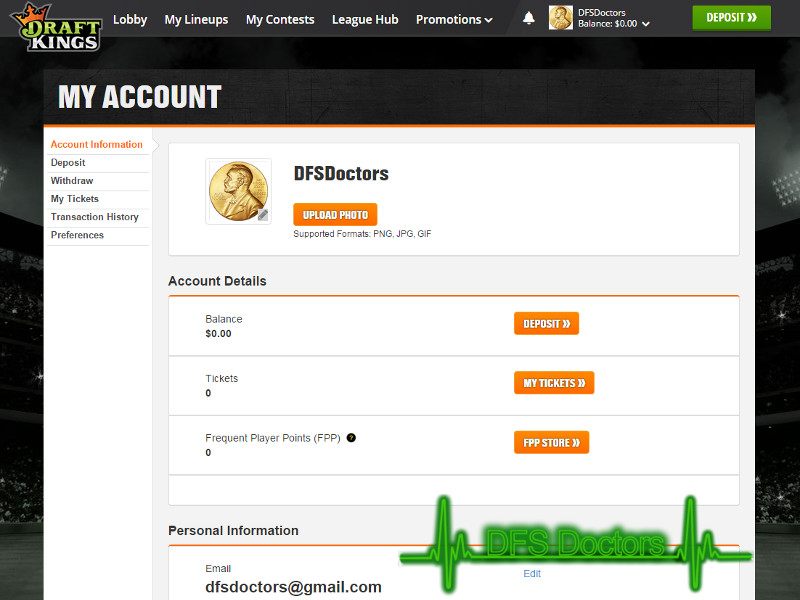The width and height of the screenshot is (800, 600).
Task: Select Account Information in sidebar
Action: 96,144
